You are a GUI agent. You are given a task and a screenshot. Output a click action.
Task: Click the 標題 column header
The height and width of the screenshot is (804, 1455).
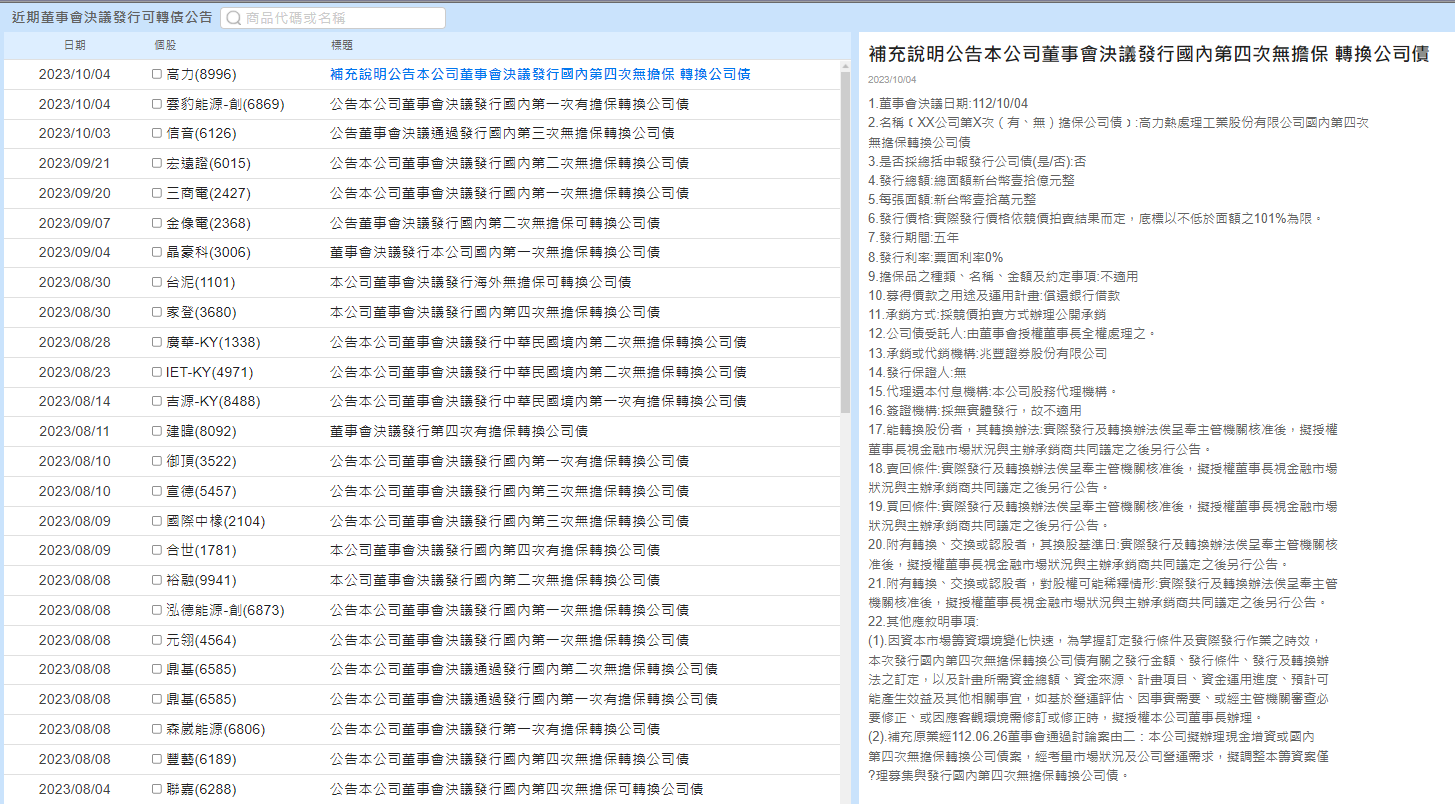pos(341,46)
